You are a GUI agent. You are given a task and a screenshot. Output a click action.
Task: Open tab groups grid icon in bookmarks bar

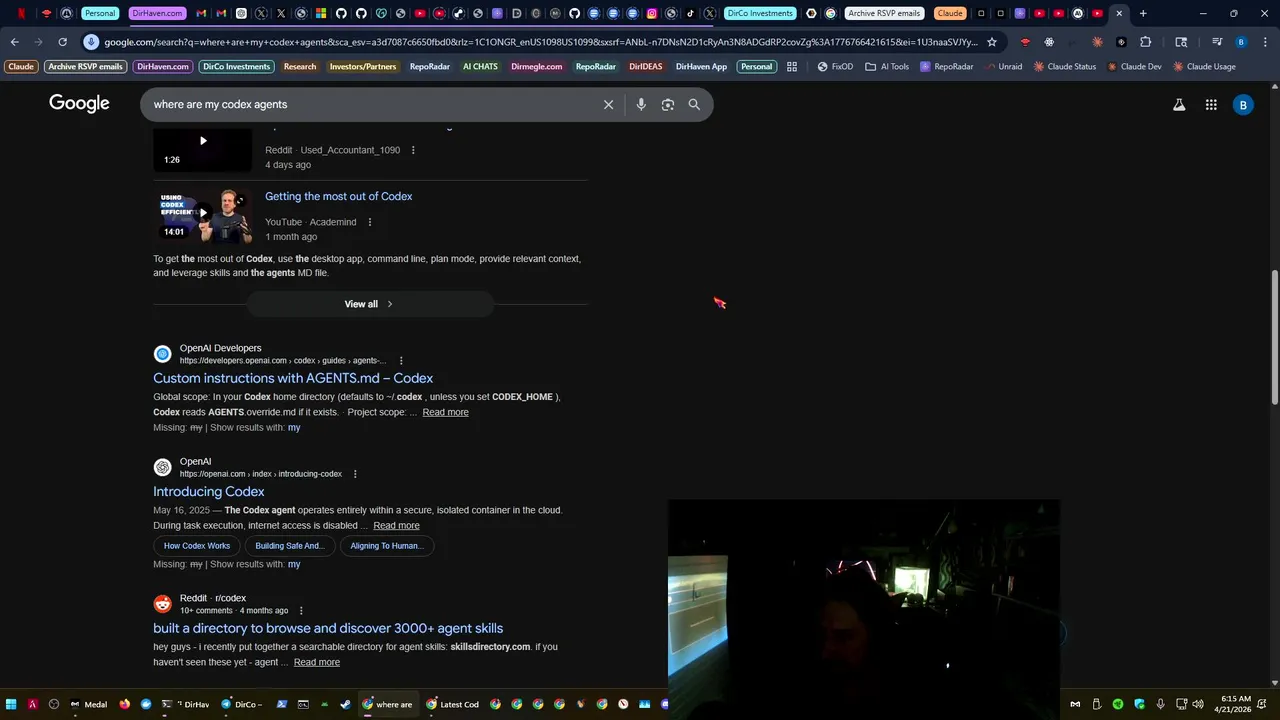click(x=792, y=66)
